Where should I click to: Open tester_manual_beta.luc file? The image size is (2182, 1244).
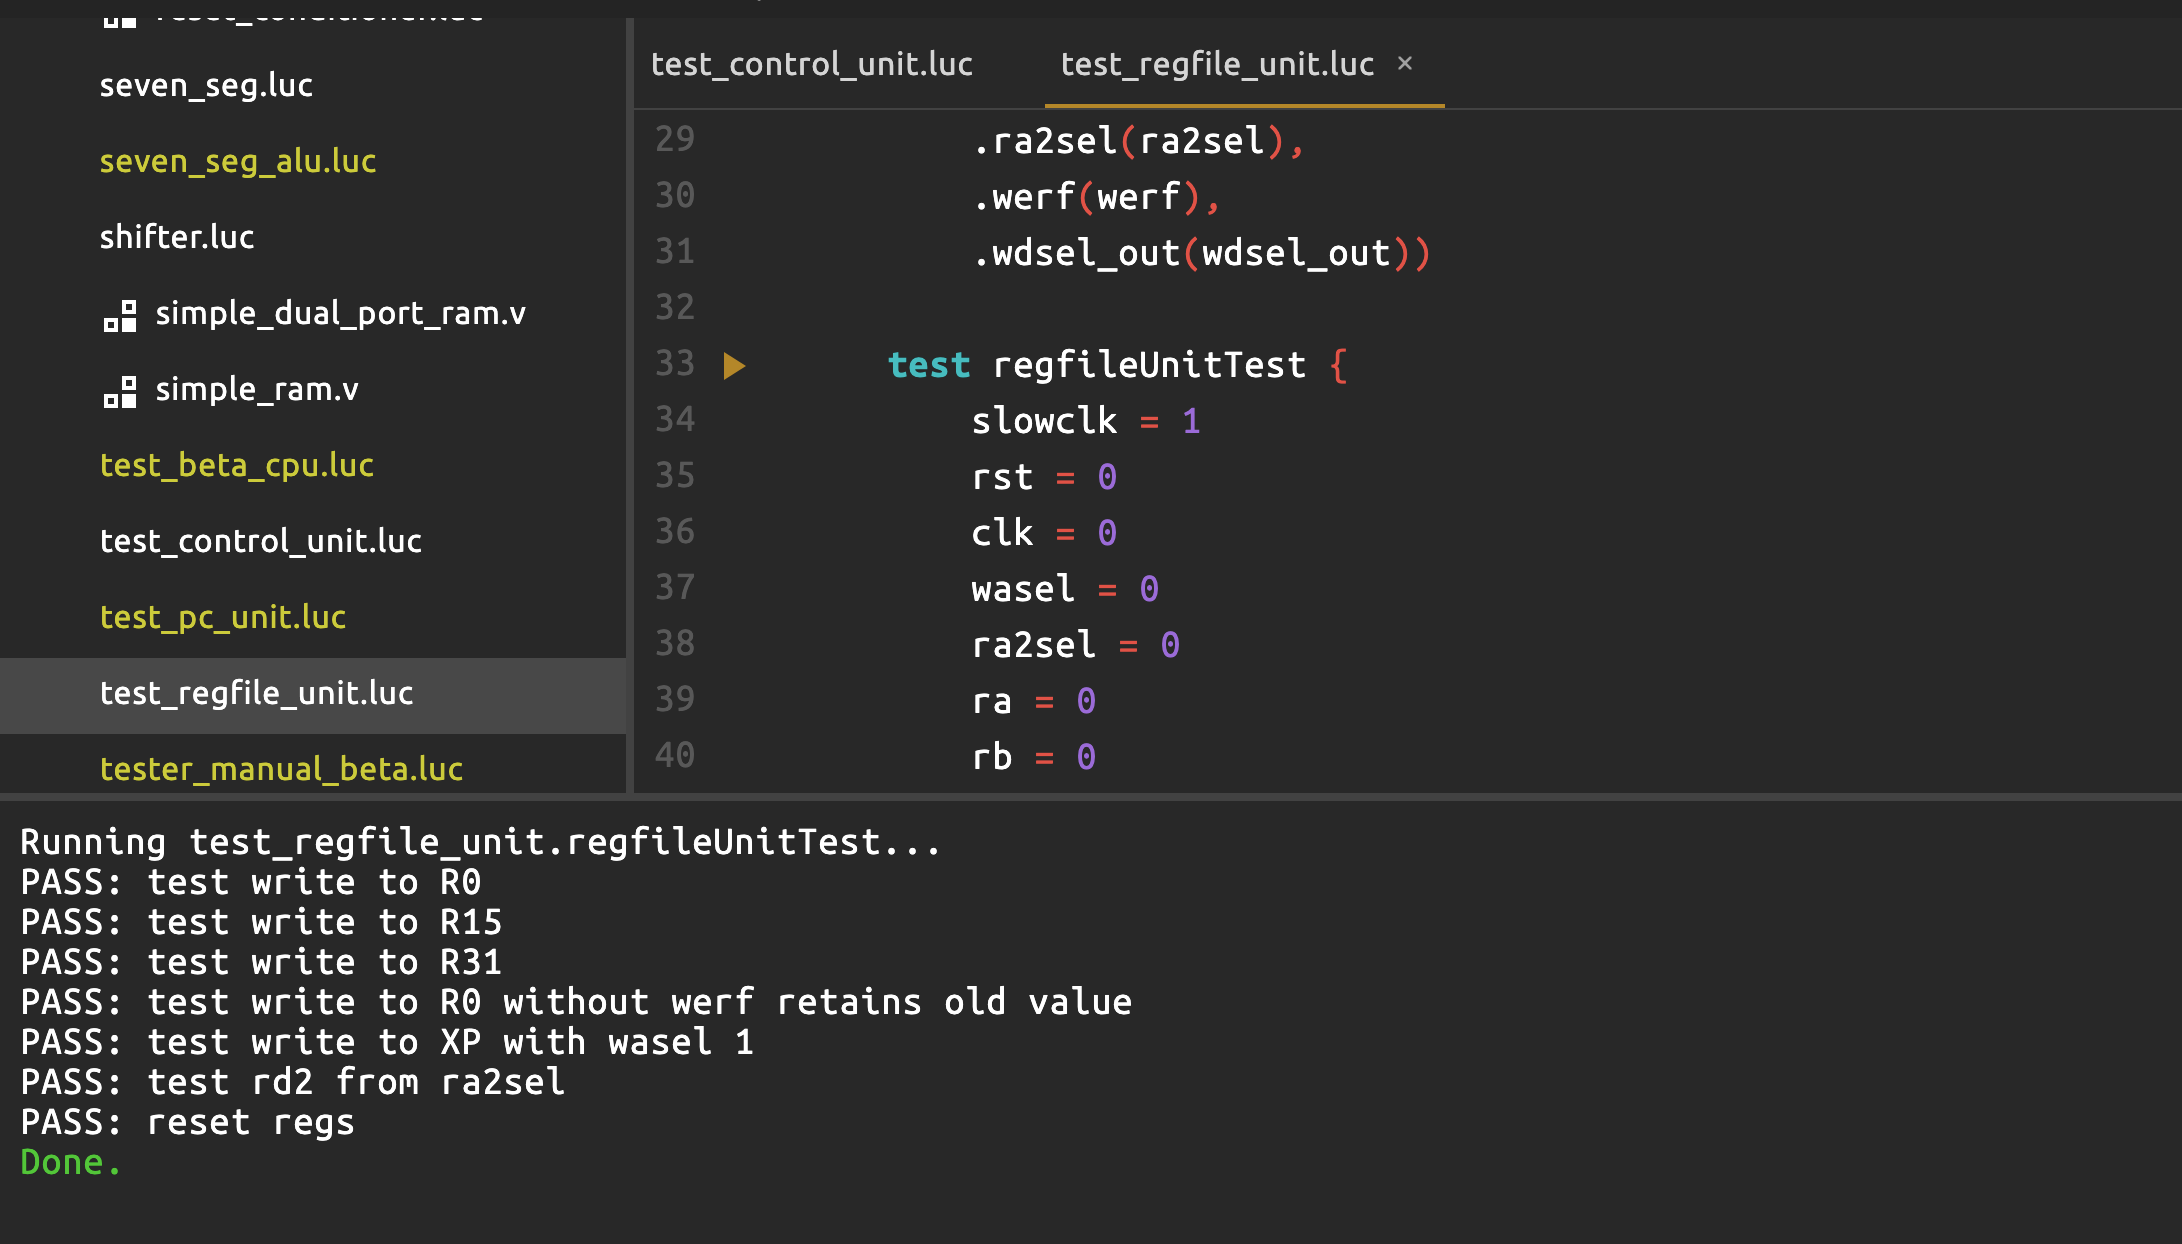click(281, 768)
